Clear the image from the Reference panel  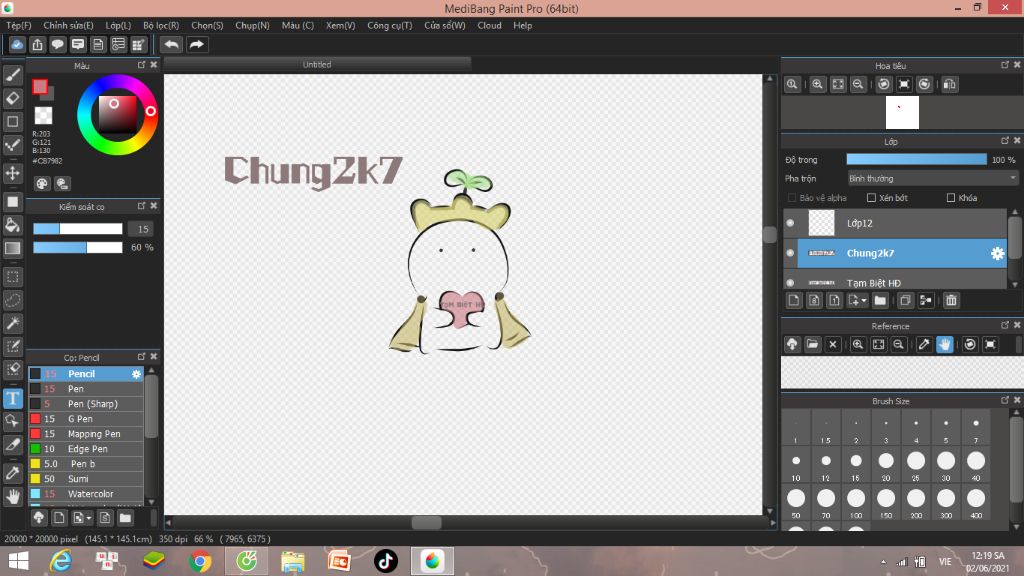[x=833, y=344]
